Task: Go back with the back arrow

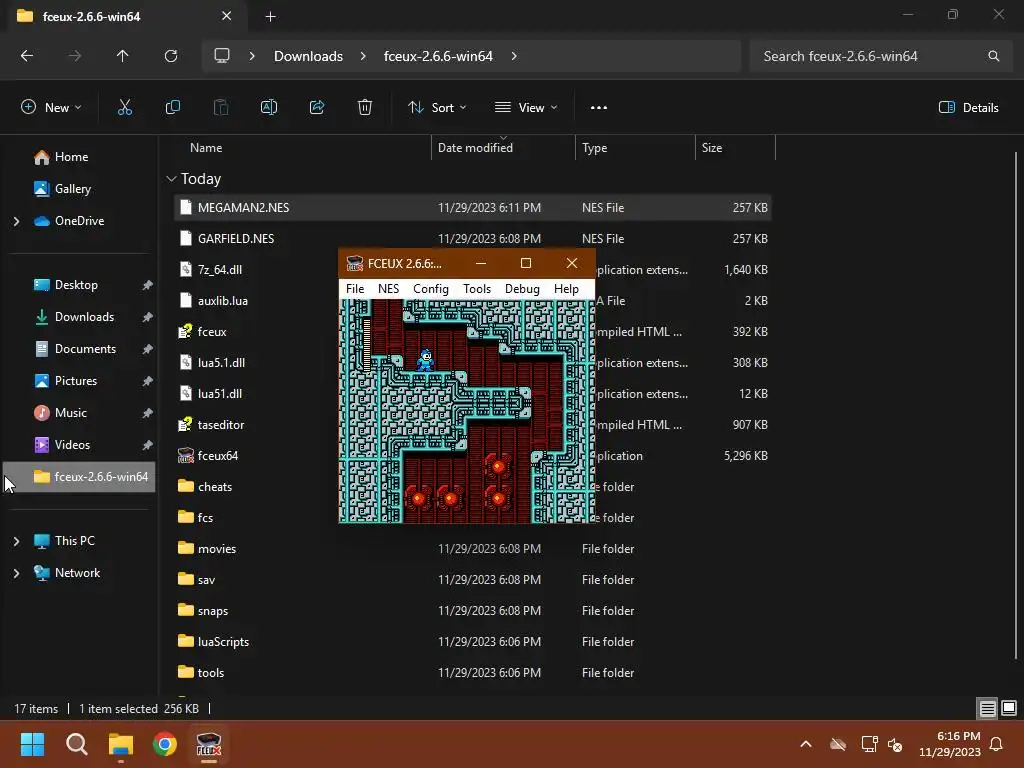Action: click(x=27, y=56)
